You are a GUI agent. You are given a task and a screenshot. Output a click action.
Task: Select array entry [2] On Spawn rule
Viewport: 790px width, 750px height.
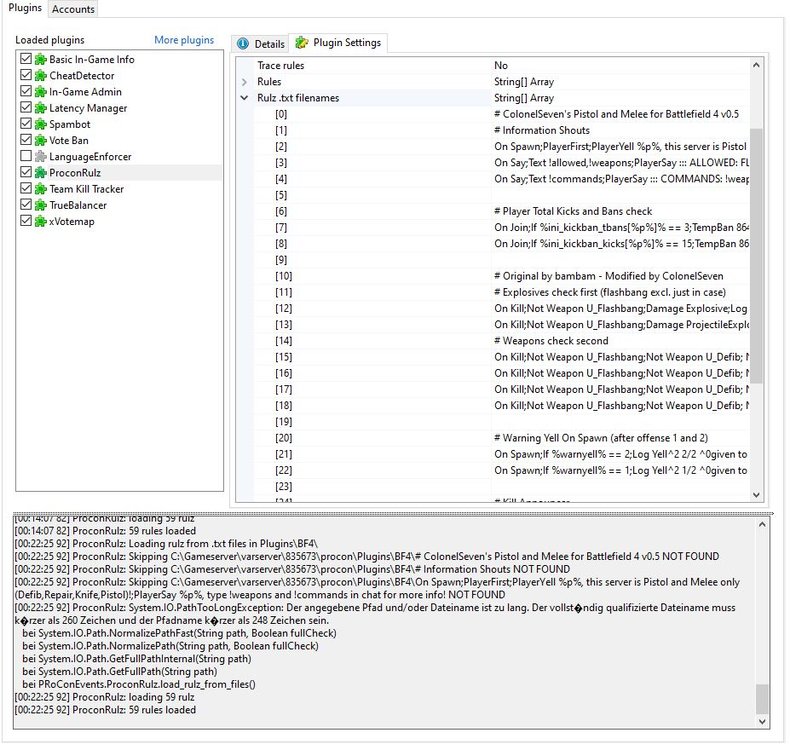coord(620,147)
